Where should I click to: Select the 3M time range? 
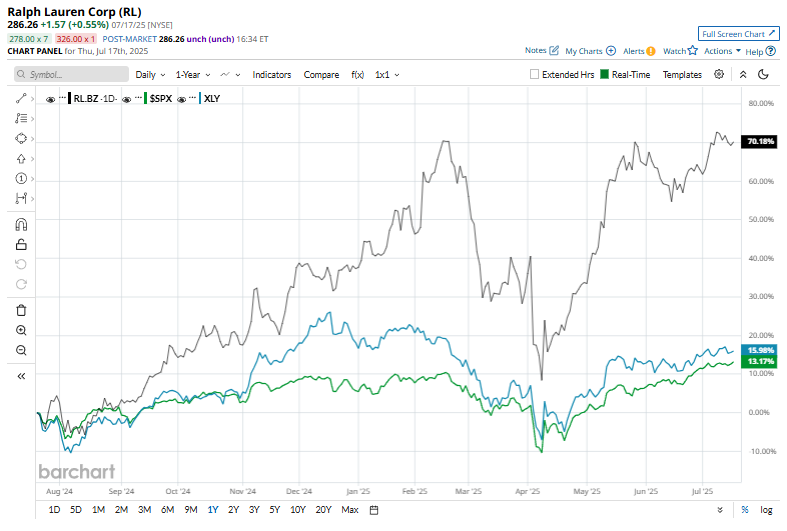pyautogui.click(x=145, y=510)
